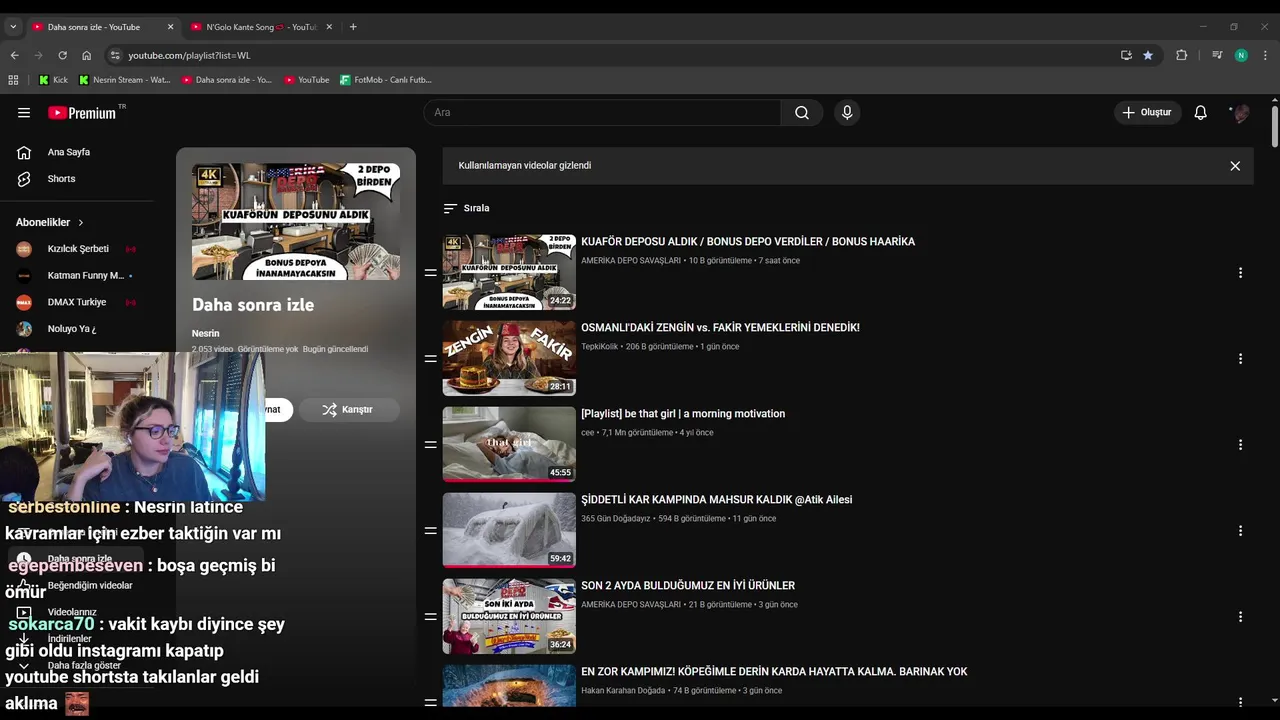Click the search magnifier button

(x=802, y=113)
